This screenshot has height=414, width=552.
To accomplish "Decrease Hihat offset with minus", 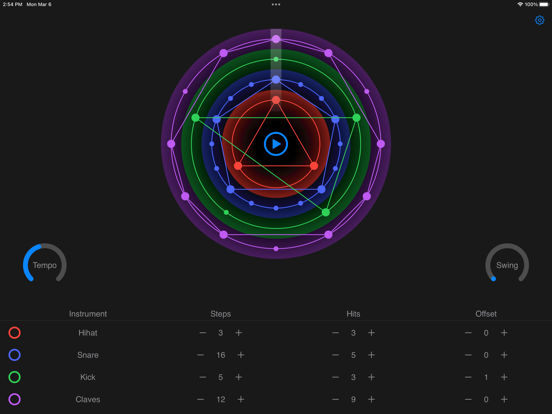I will coord(468,333).
